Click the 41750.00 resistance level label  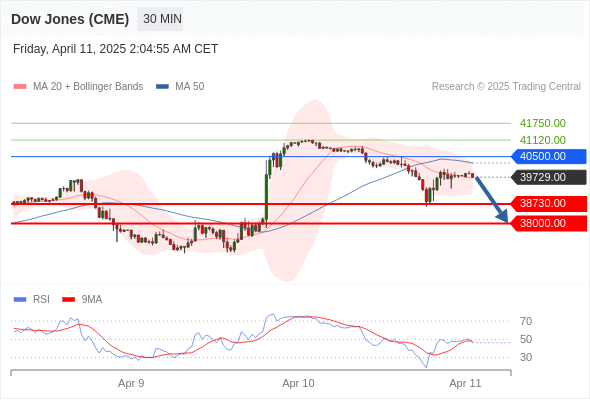pos(543,123)
